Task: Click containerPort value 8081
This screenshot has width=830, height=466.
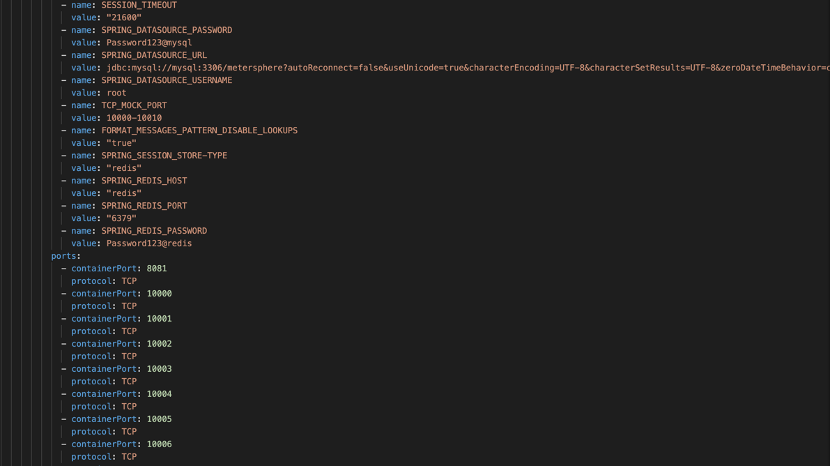Action: click(157, 268)
